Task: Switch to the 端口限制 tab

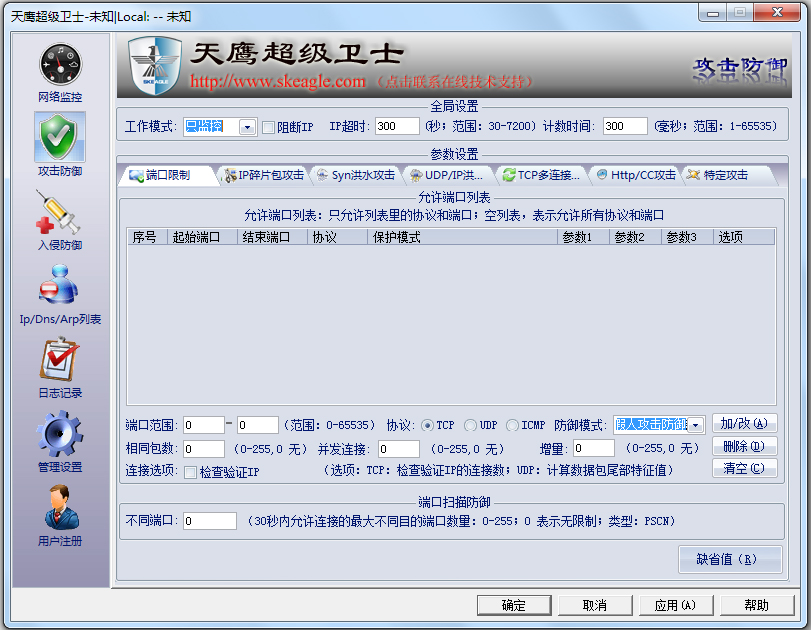Action: (x=167, y=175)
